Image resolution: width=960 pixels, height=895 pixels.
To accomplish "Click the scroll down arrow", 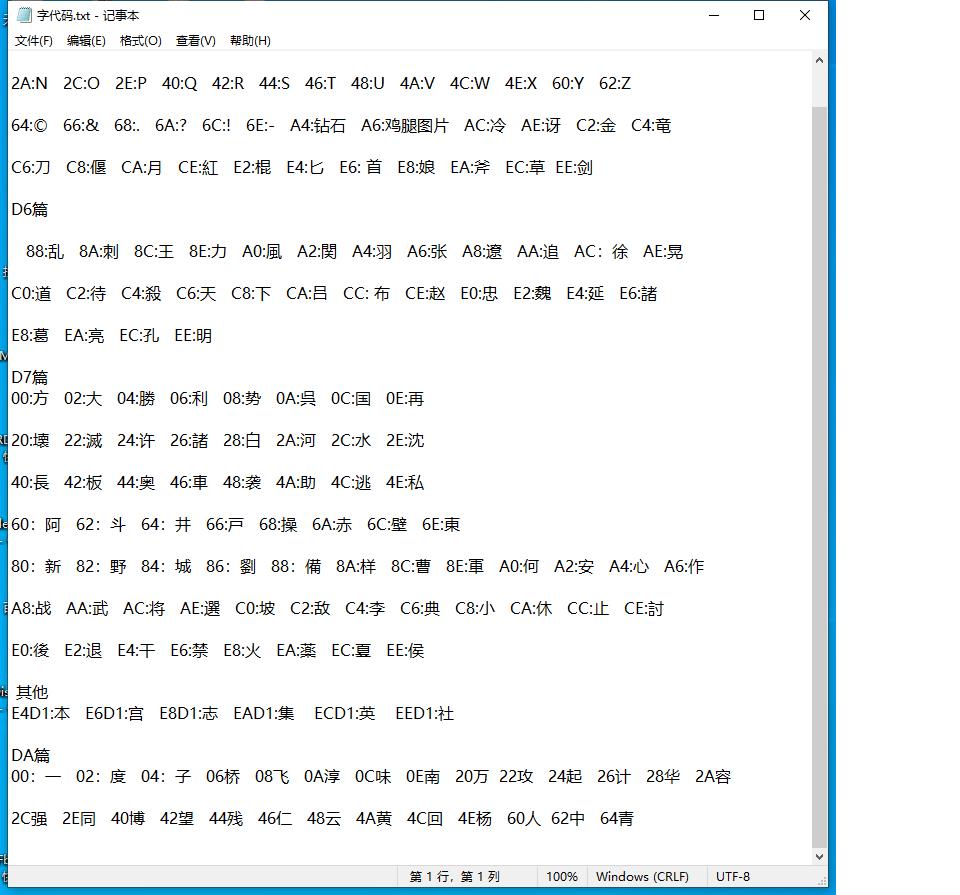I will 819,856.
